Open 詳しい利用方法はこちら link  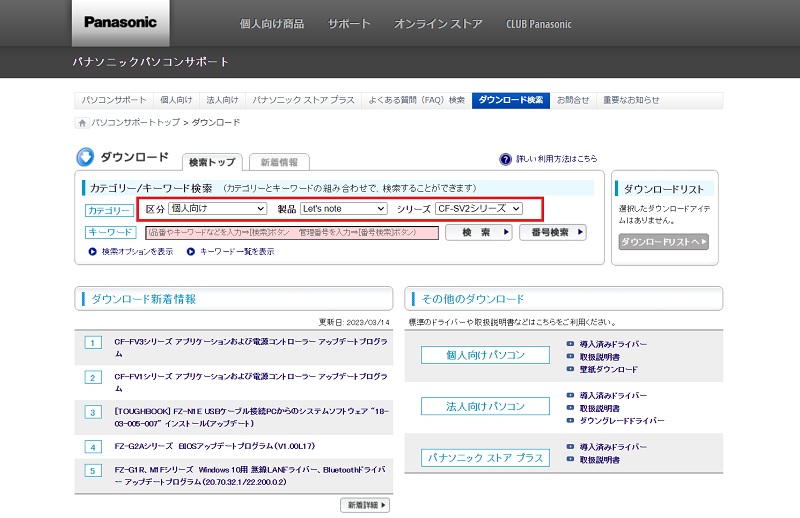(x=556, y=159)
